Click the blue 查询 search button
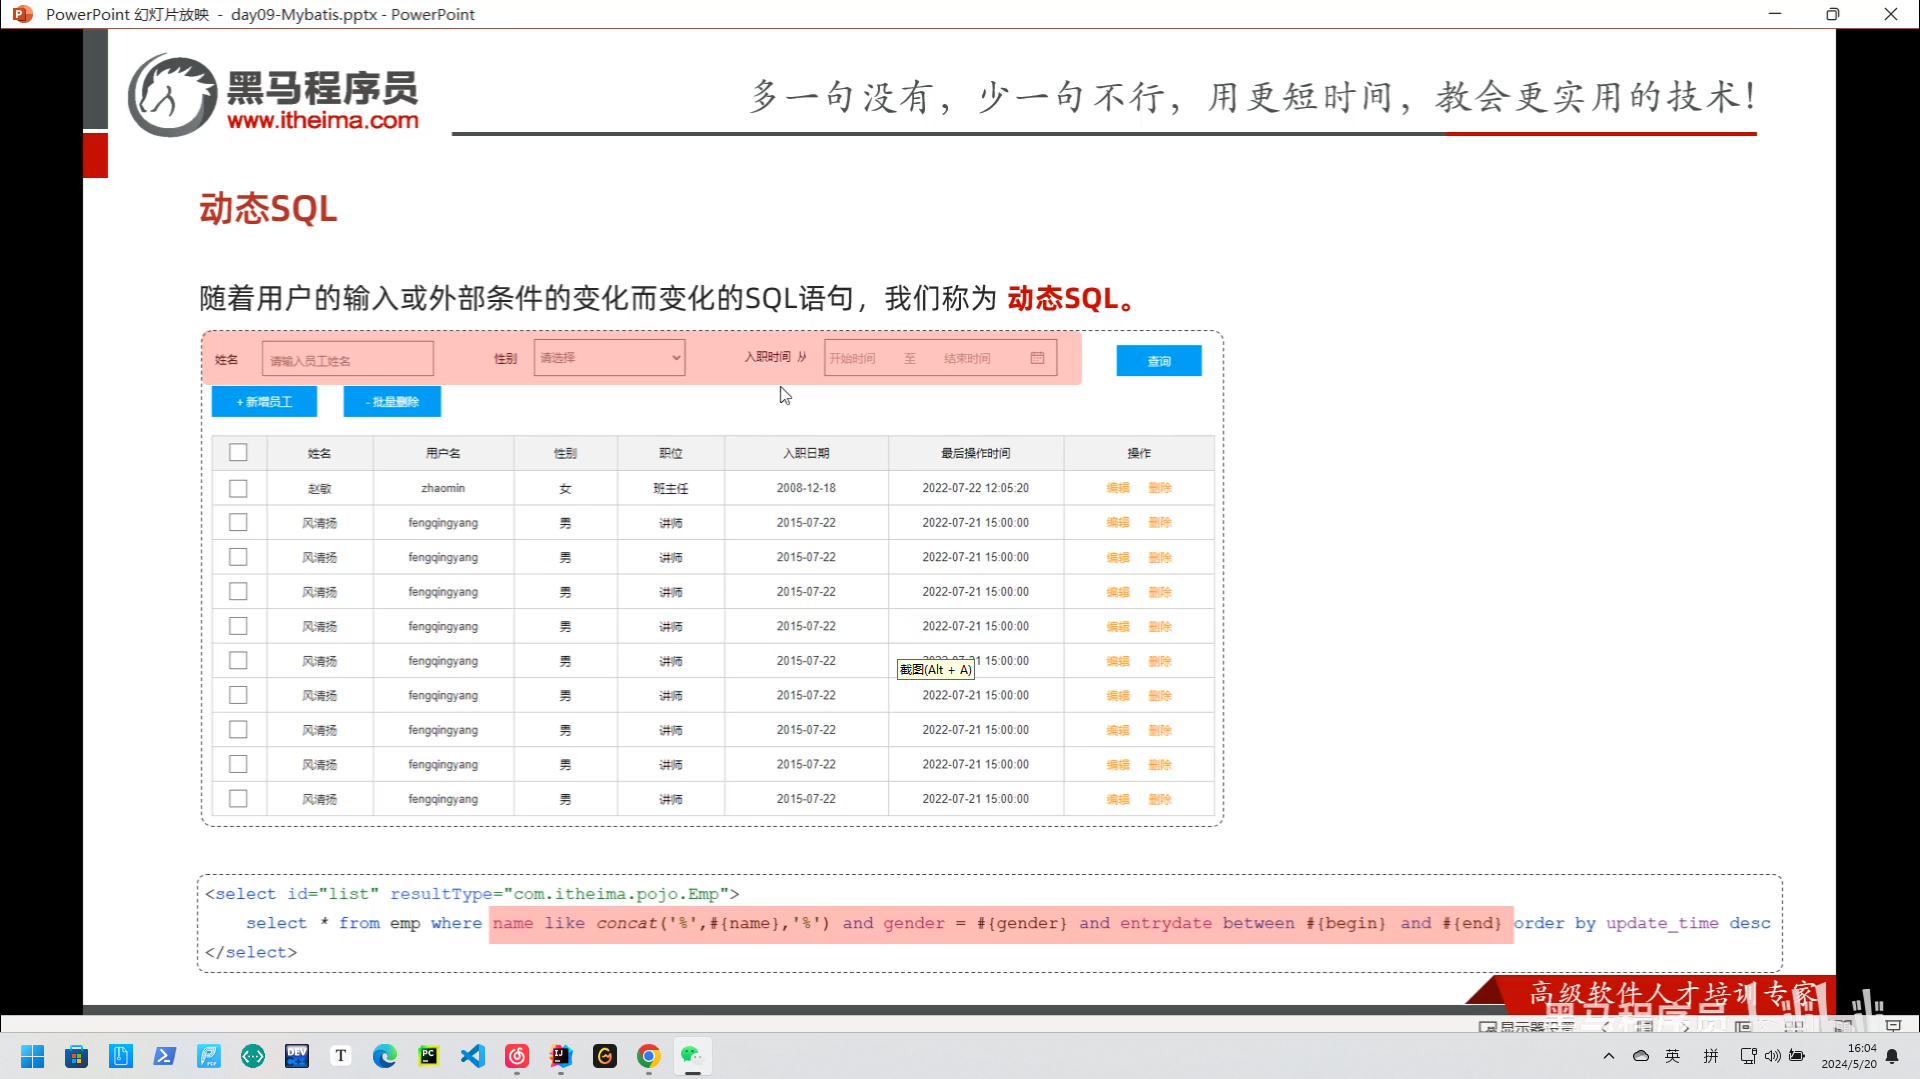Image resolution: width=1920 pixels, height=1079 pixels. pos(1159,361)
